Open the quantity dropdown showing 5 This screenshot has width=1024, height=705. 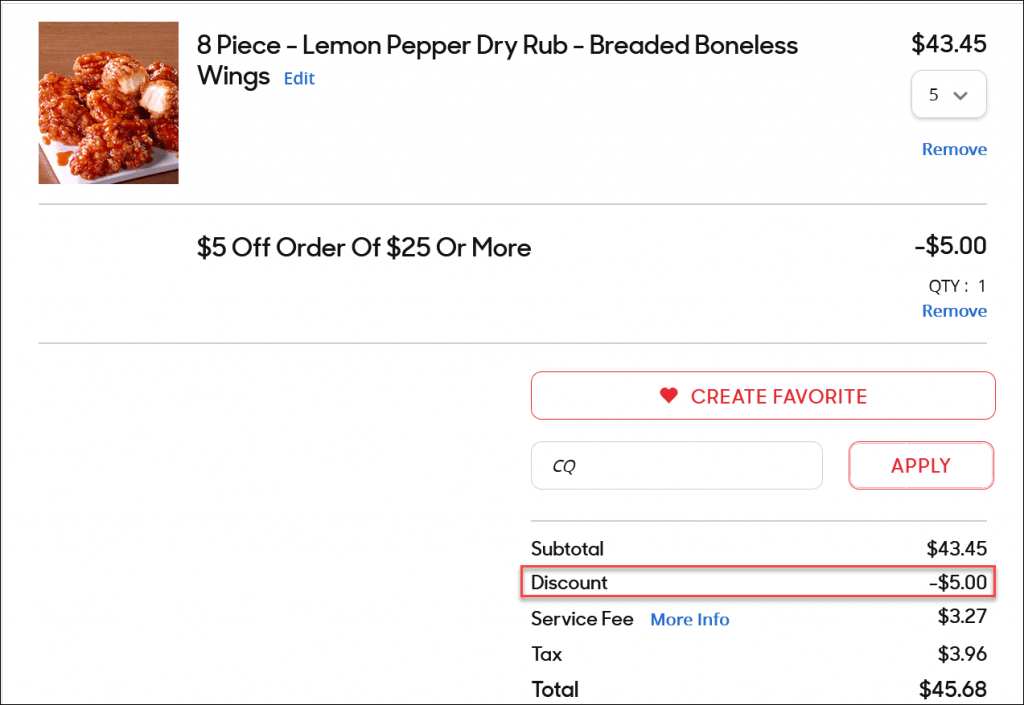click(948, 95)
